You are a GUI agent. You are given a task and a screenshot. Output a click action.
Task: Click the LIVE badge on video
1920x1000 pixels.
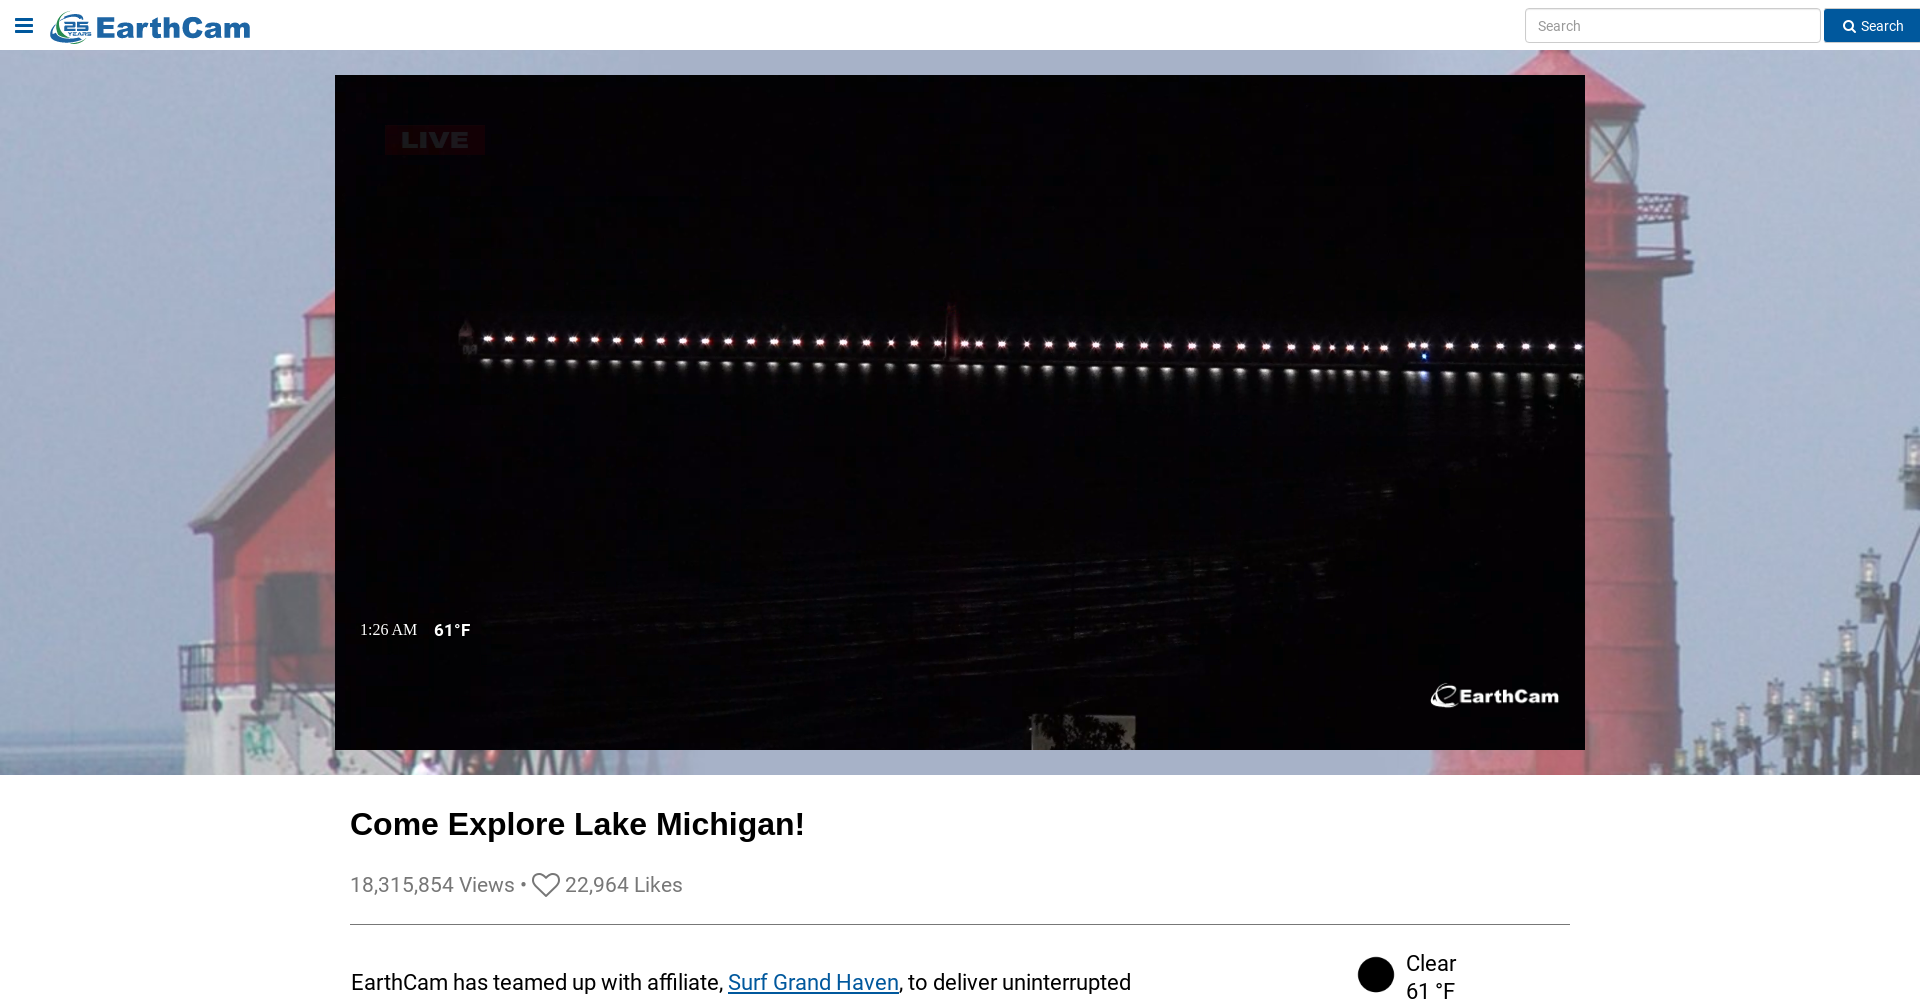point(435,140)
